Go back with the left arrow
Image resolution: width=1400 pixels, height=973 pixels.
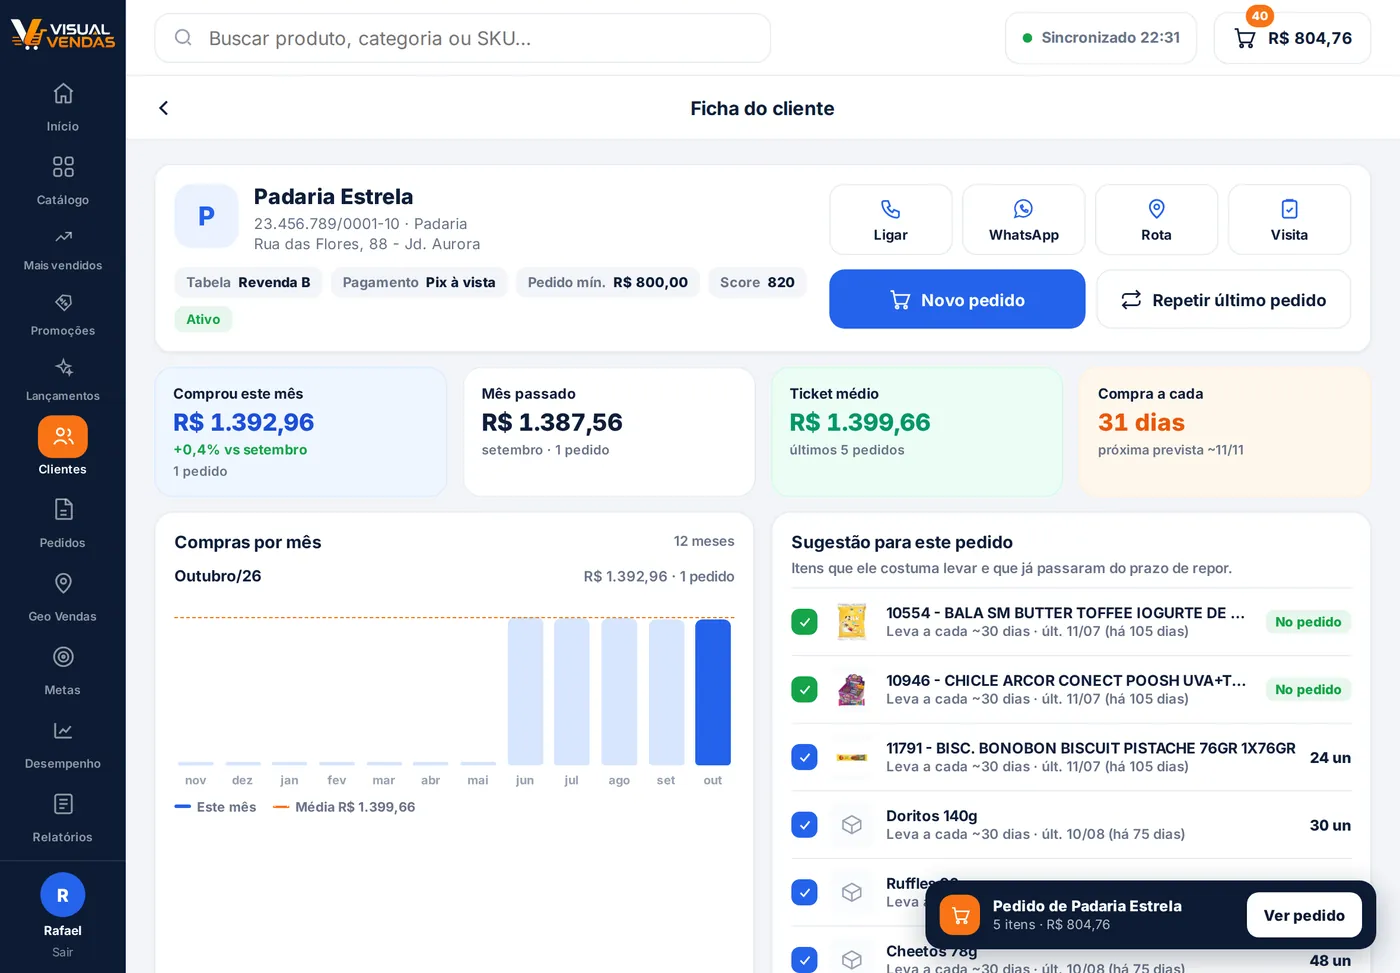click(164, 108)
